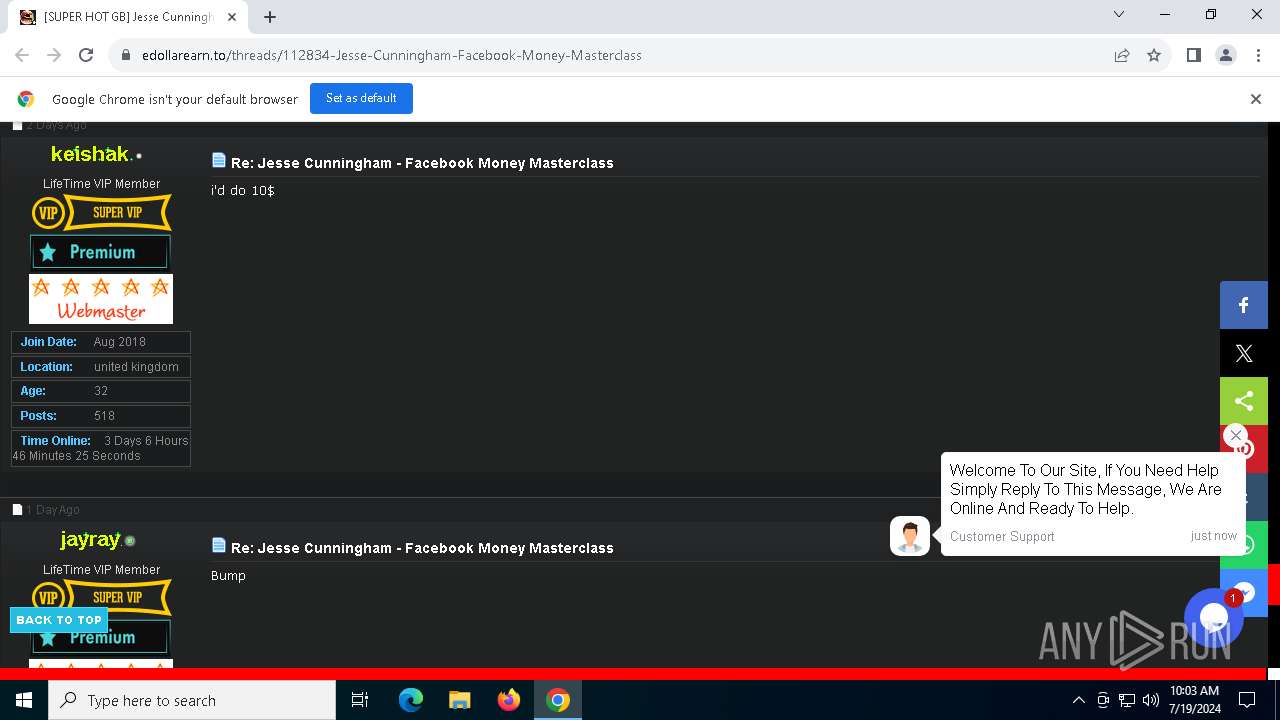
Task: Show hidden system tray icons
Action: [x=1078, y=700]
